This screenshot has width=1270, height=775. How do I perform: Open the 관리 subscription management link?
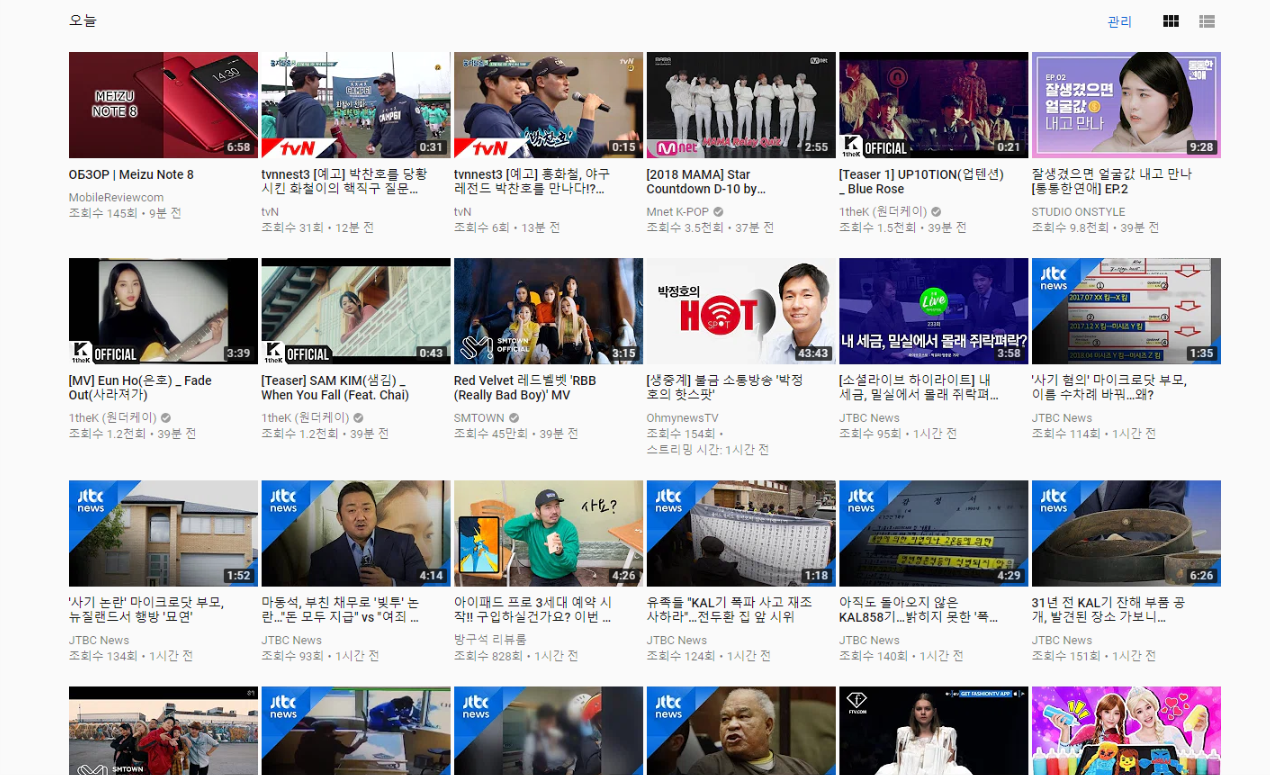(x=1119, y=21)
